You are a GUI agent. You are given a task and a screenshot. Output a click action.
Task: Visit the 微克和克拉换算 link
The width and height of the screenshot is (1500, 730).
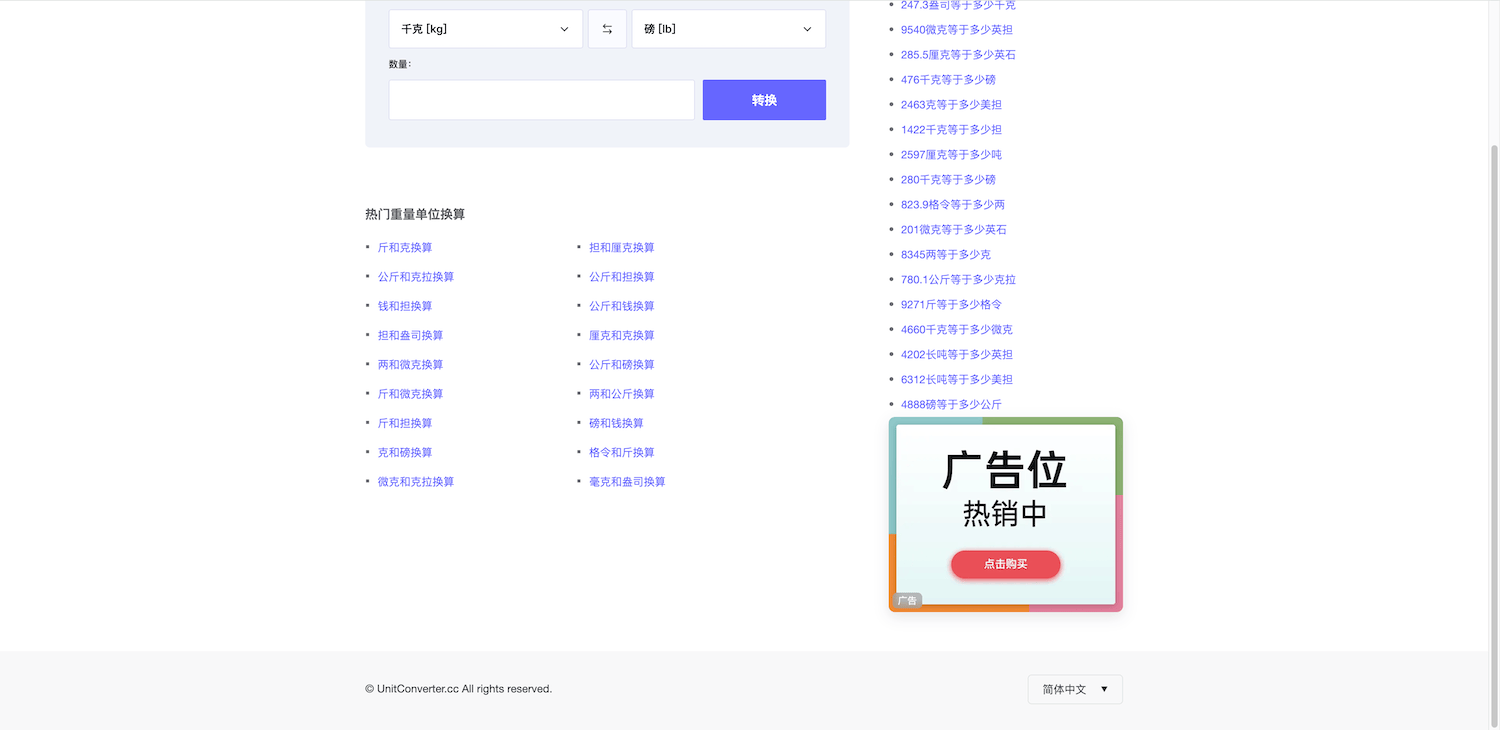pyautogui.click(x=416, y=482)
